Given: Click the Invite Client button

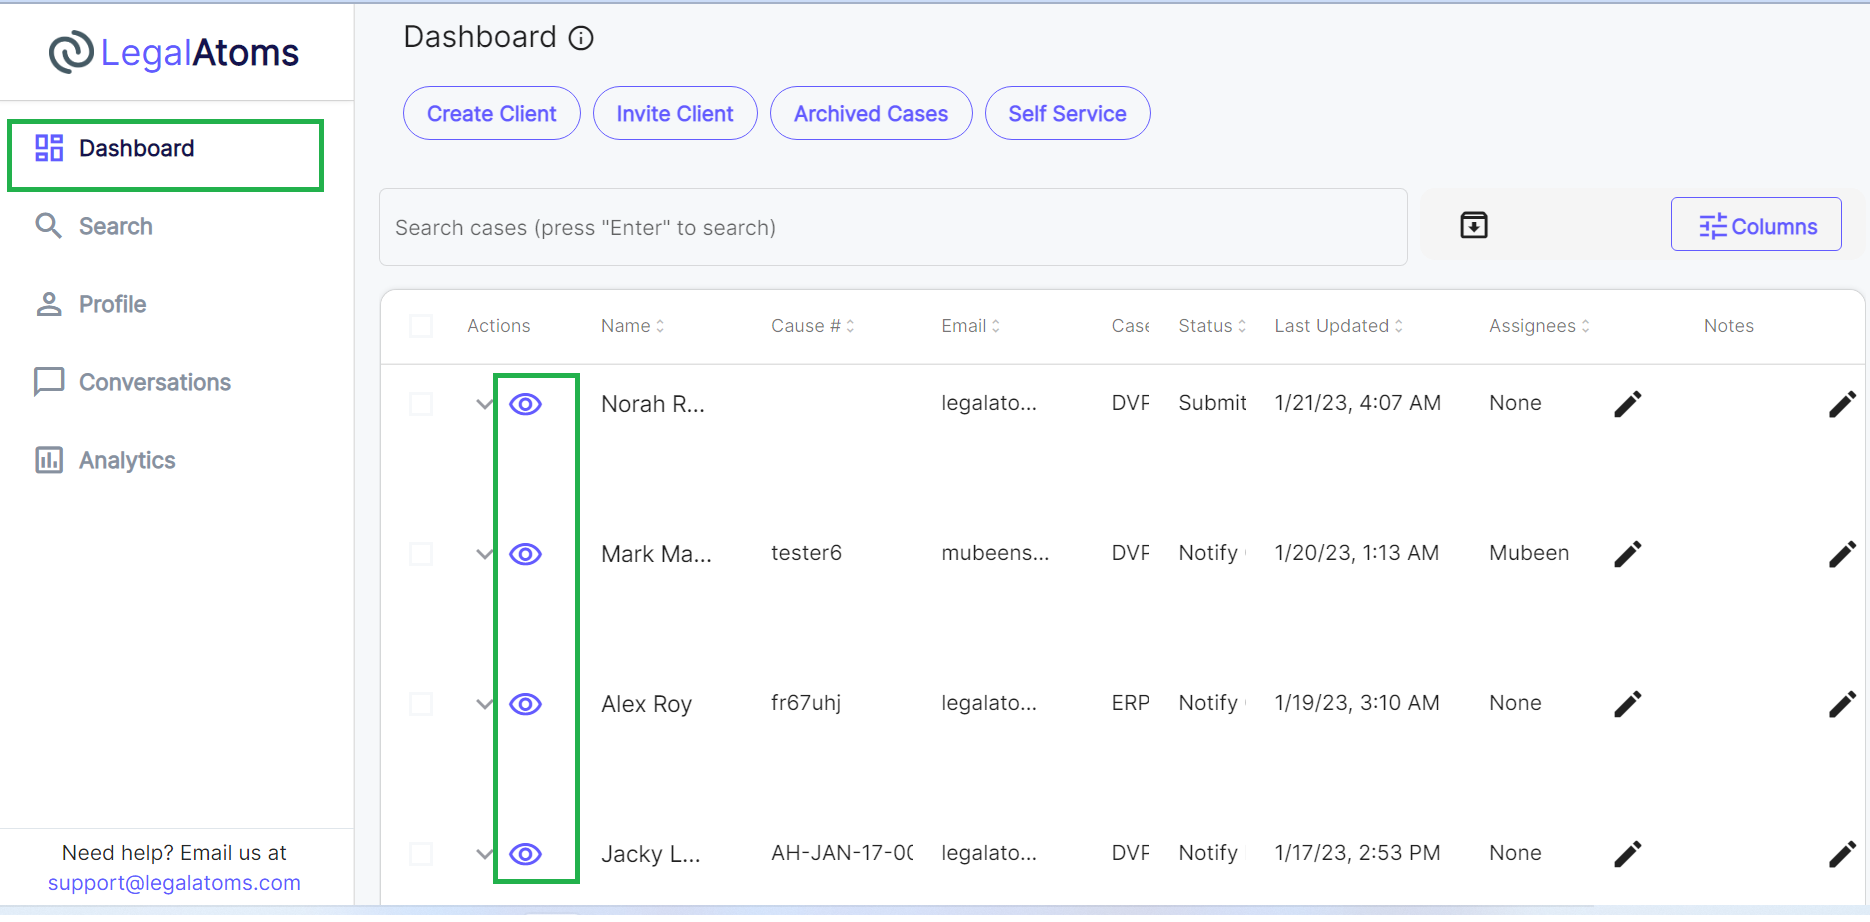Looking at the screenshot, I should 675,113.
